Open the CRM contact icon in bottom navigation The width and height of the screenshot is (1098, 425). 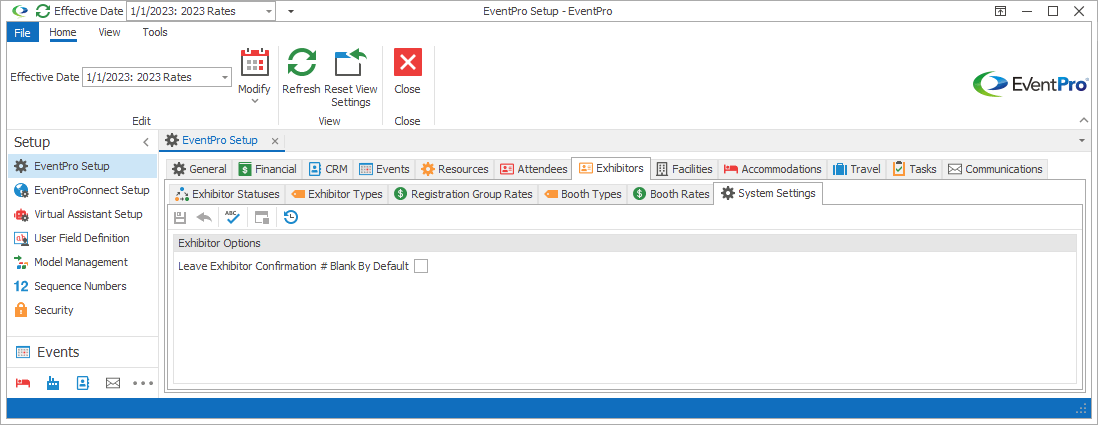pos(83,383)
